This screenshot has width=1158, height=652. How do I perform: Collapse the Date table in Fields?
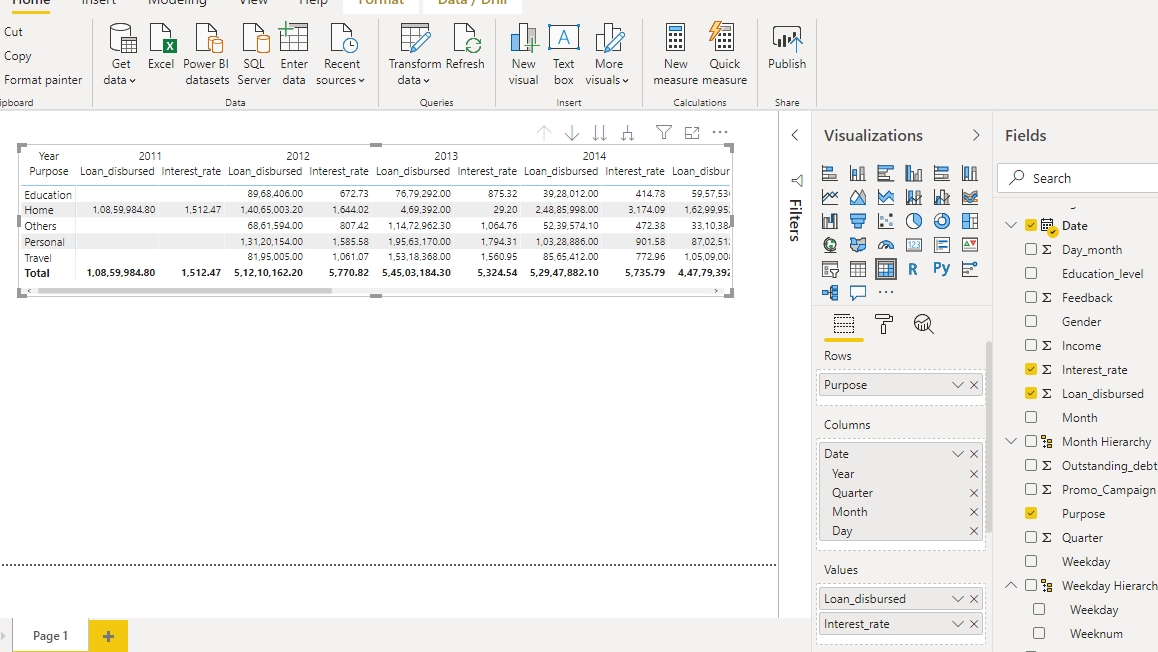tap(1011, 226)
